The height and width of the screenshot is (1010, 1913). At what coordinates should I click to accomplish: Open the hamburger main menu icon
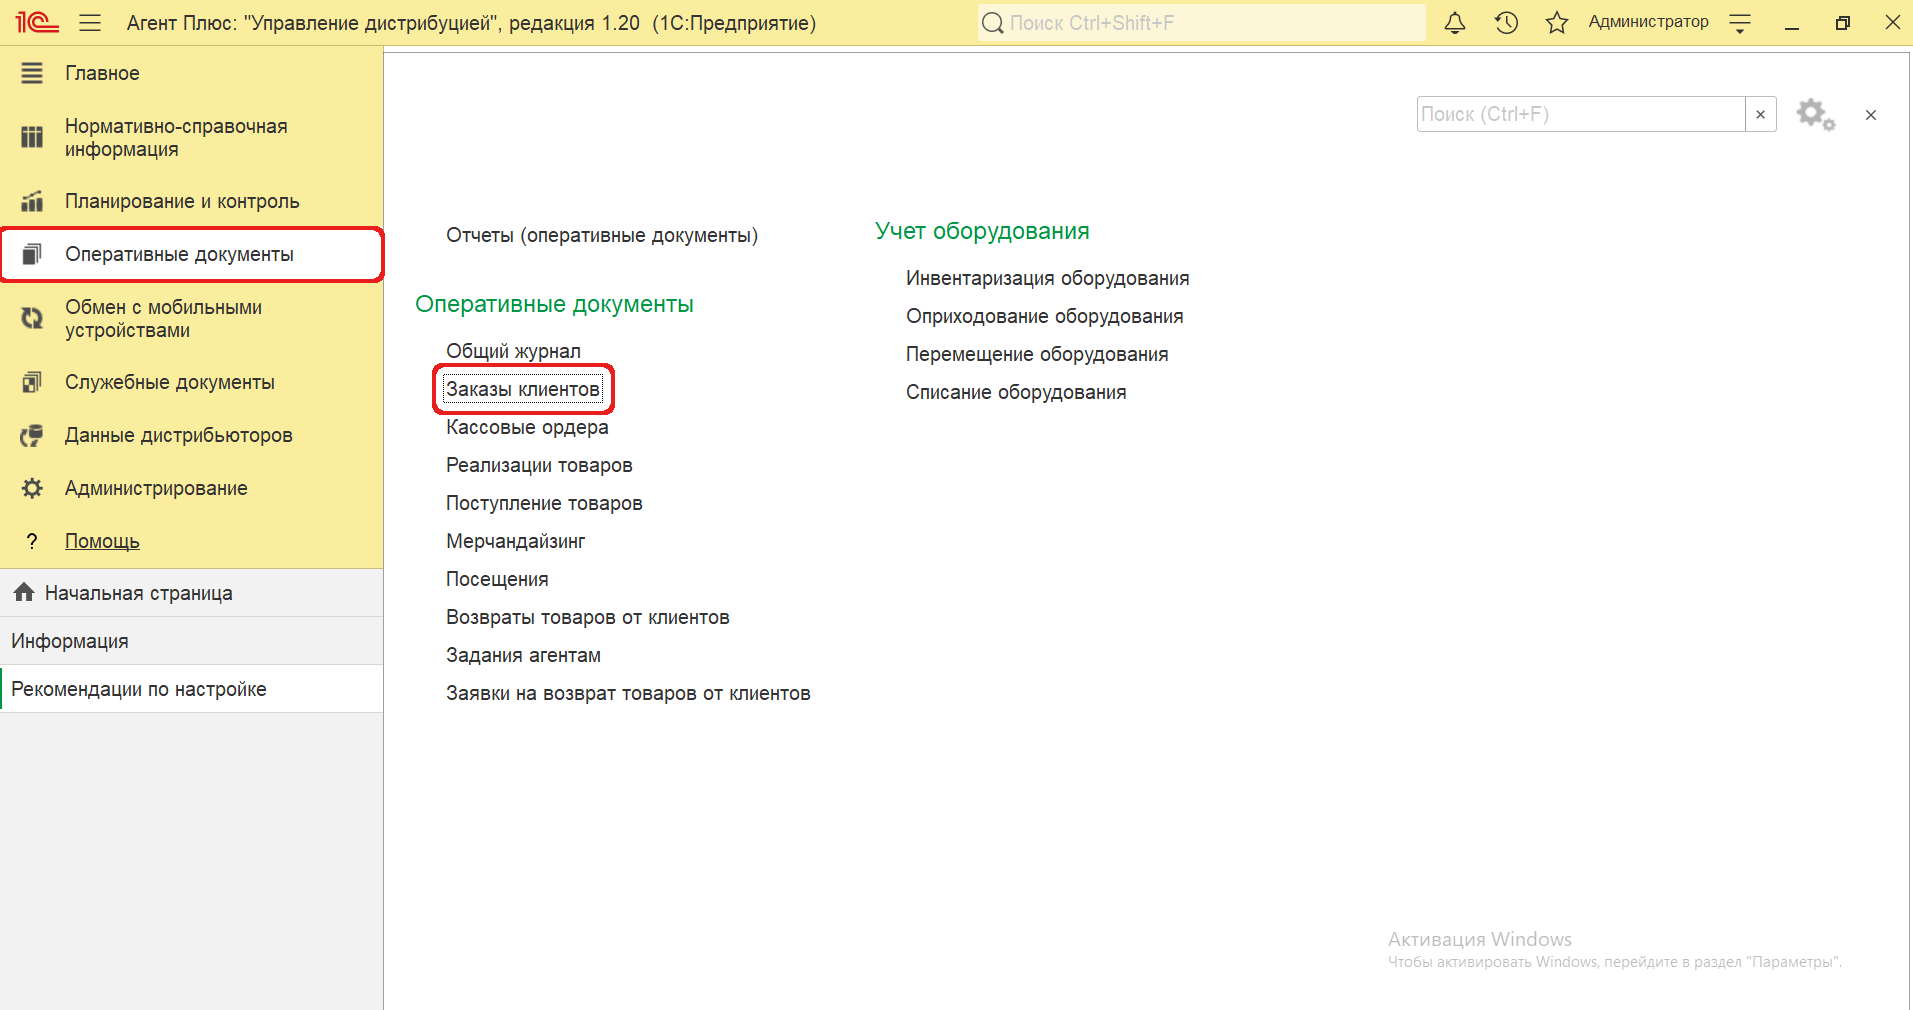90,23
